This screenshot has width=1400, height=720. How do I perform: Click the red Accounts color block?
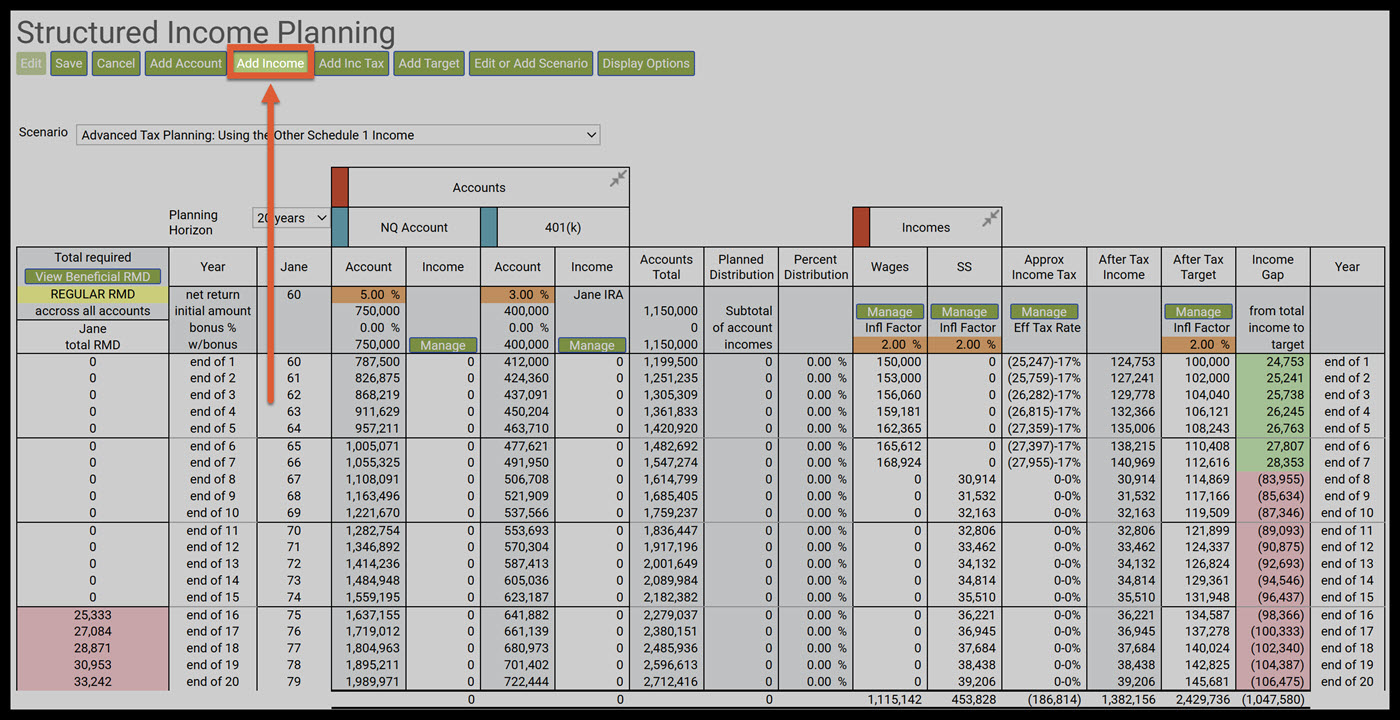(339, 187)
